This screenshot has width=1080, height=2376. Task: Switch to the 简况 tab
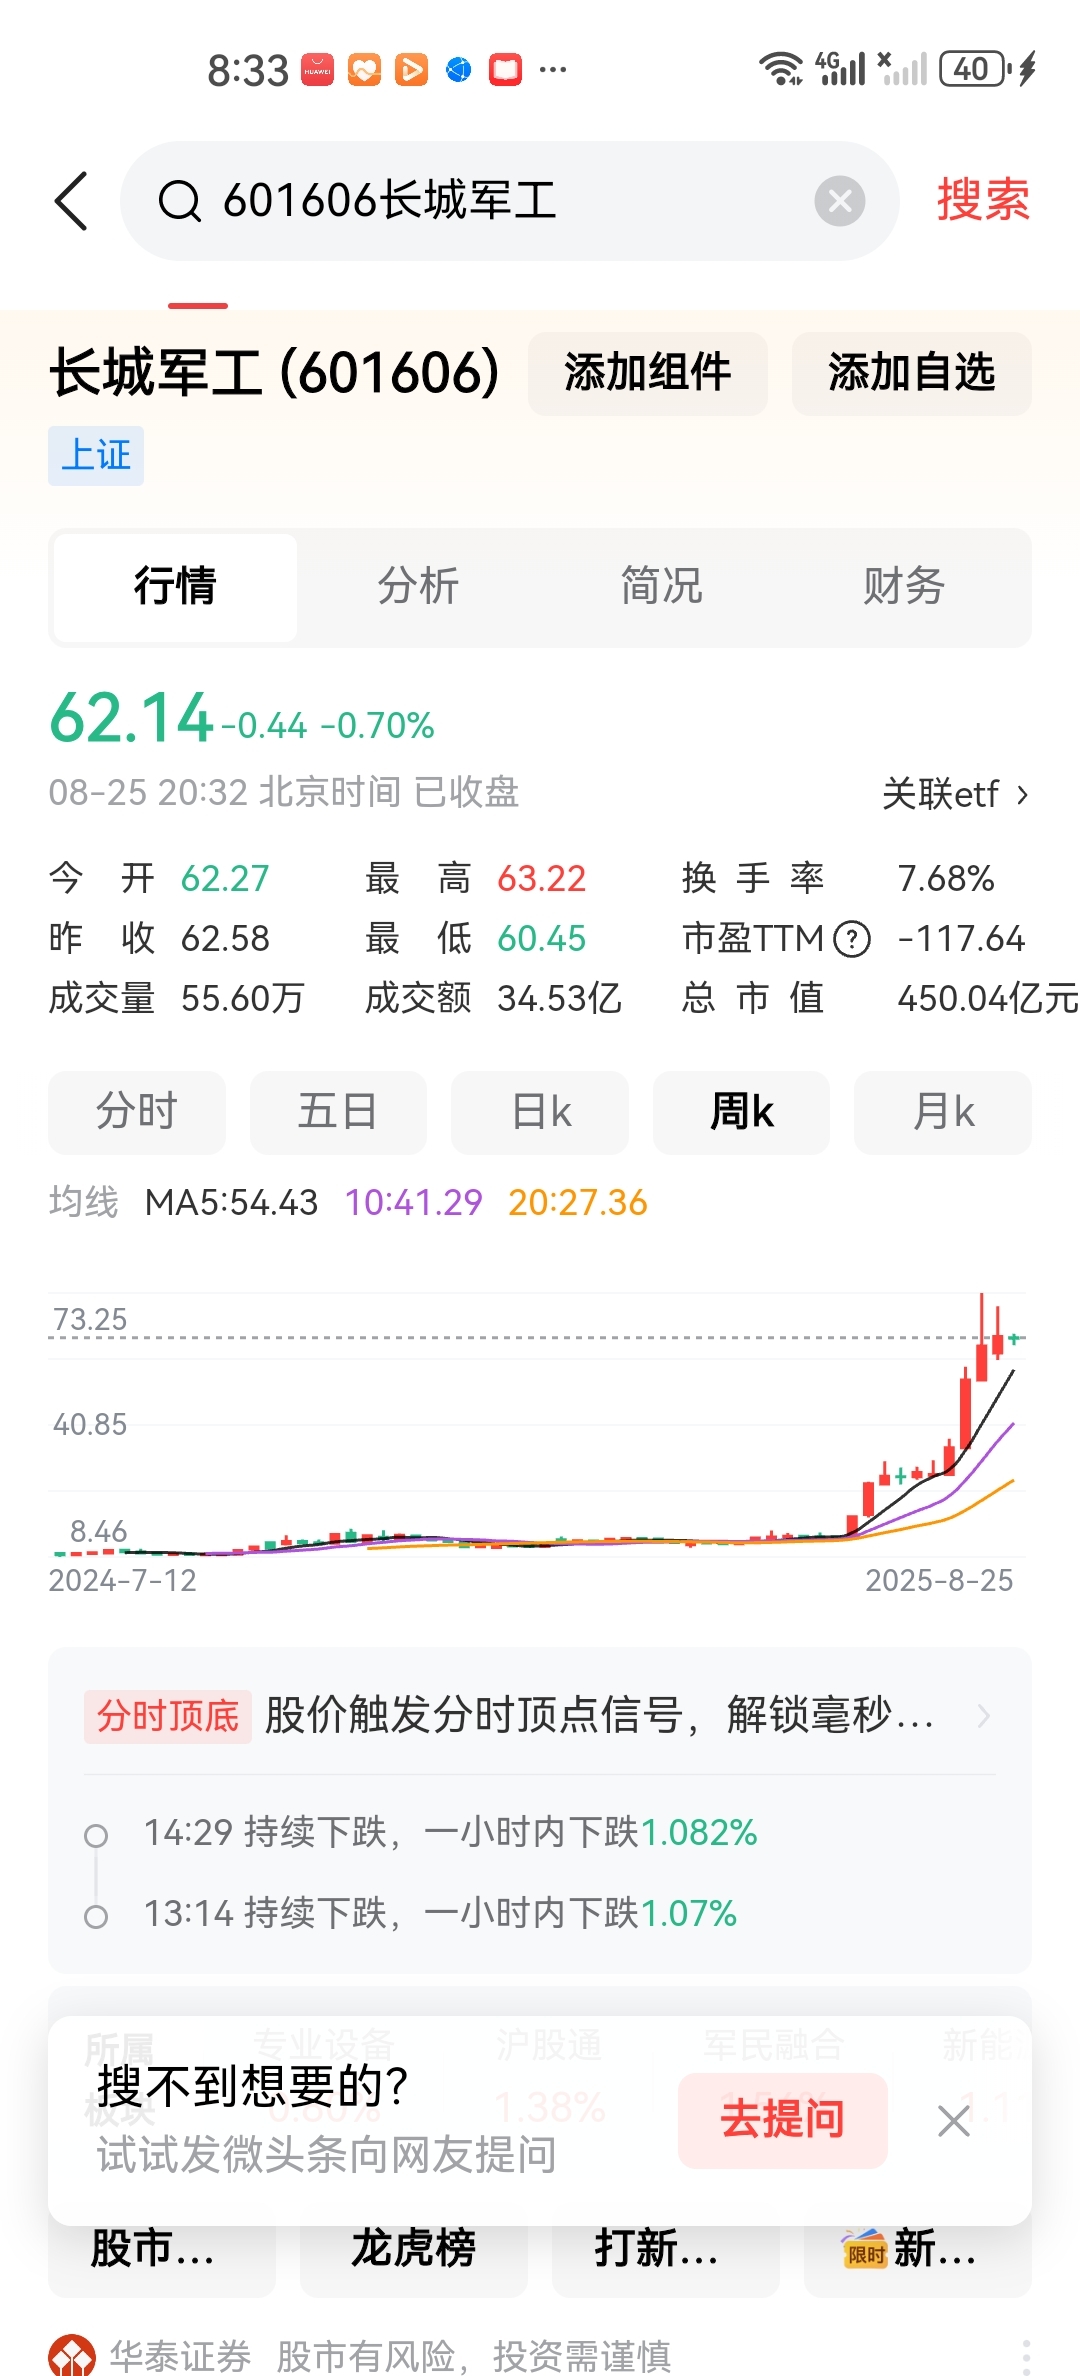(661, 587)
